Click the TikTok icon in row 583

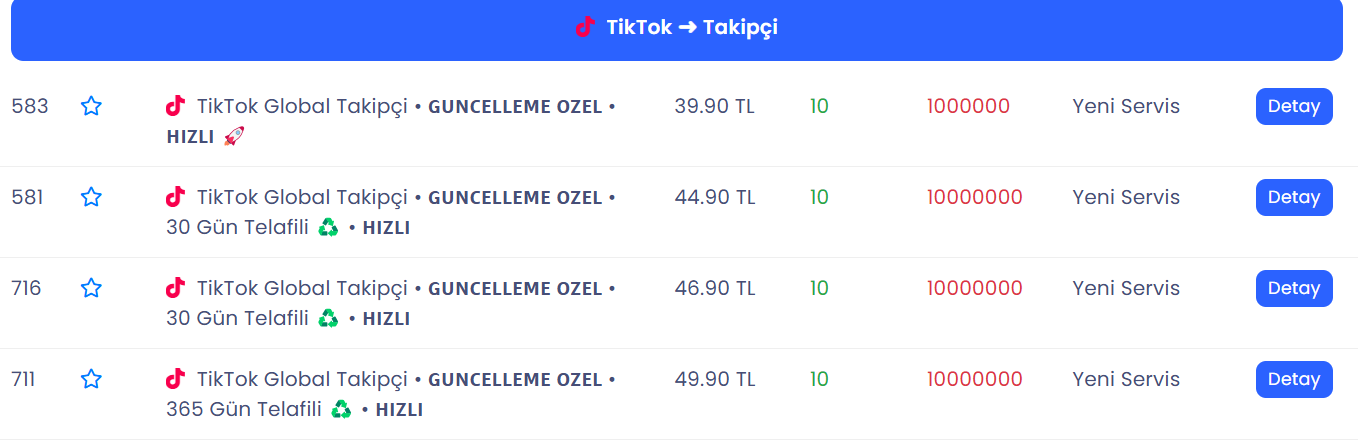(x=176, y=105)
